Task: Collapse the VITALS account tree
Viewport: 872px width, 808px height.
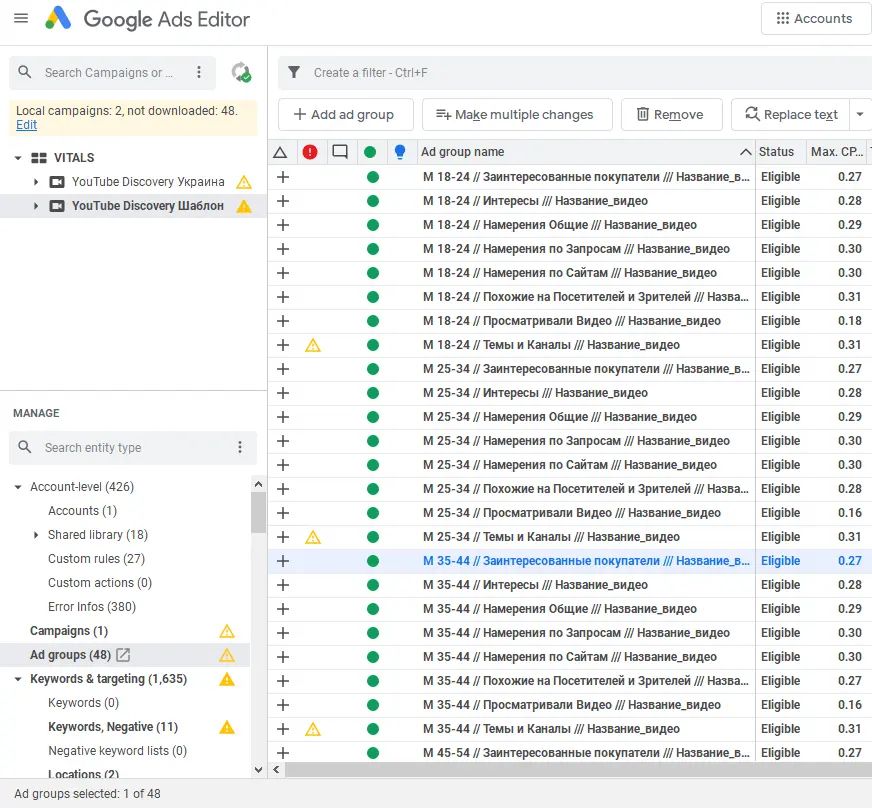Action: pos(18,158)
